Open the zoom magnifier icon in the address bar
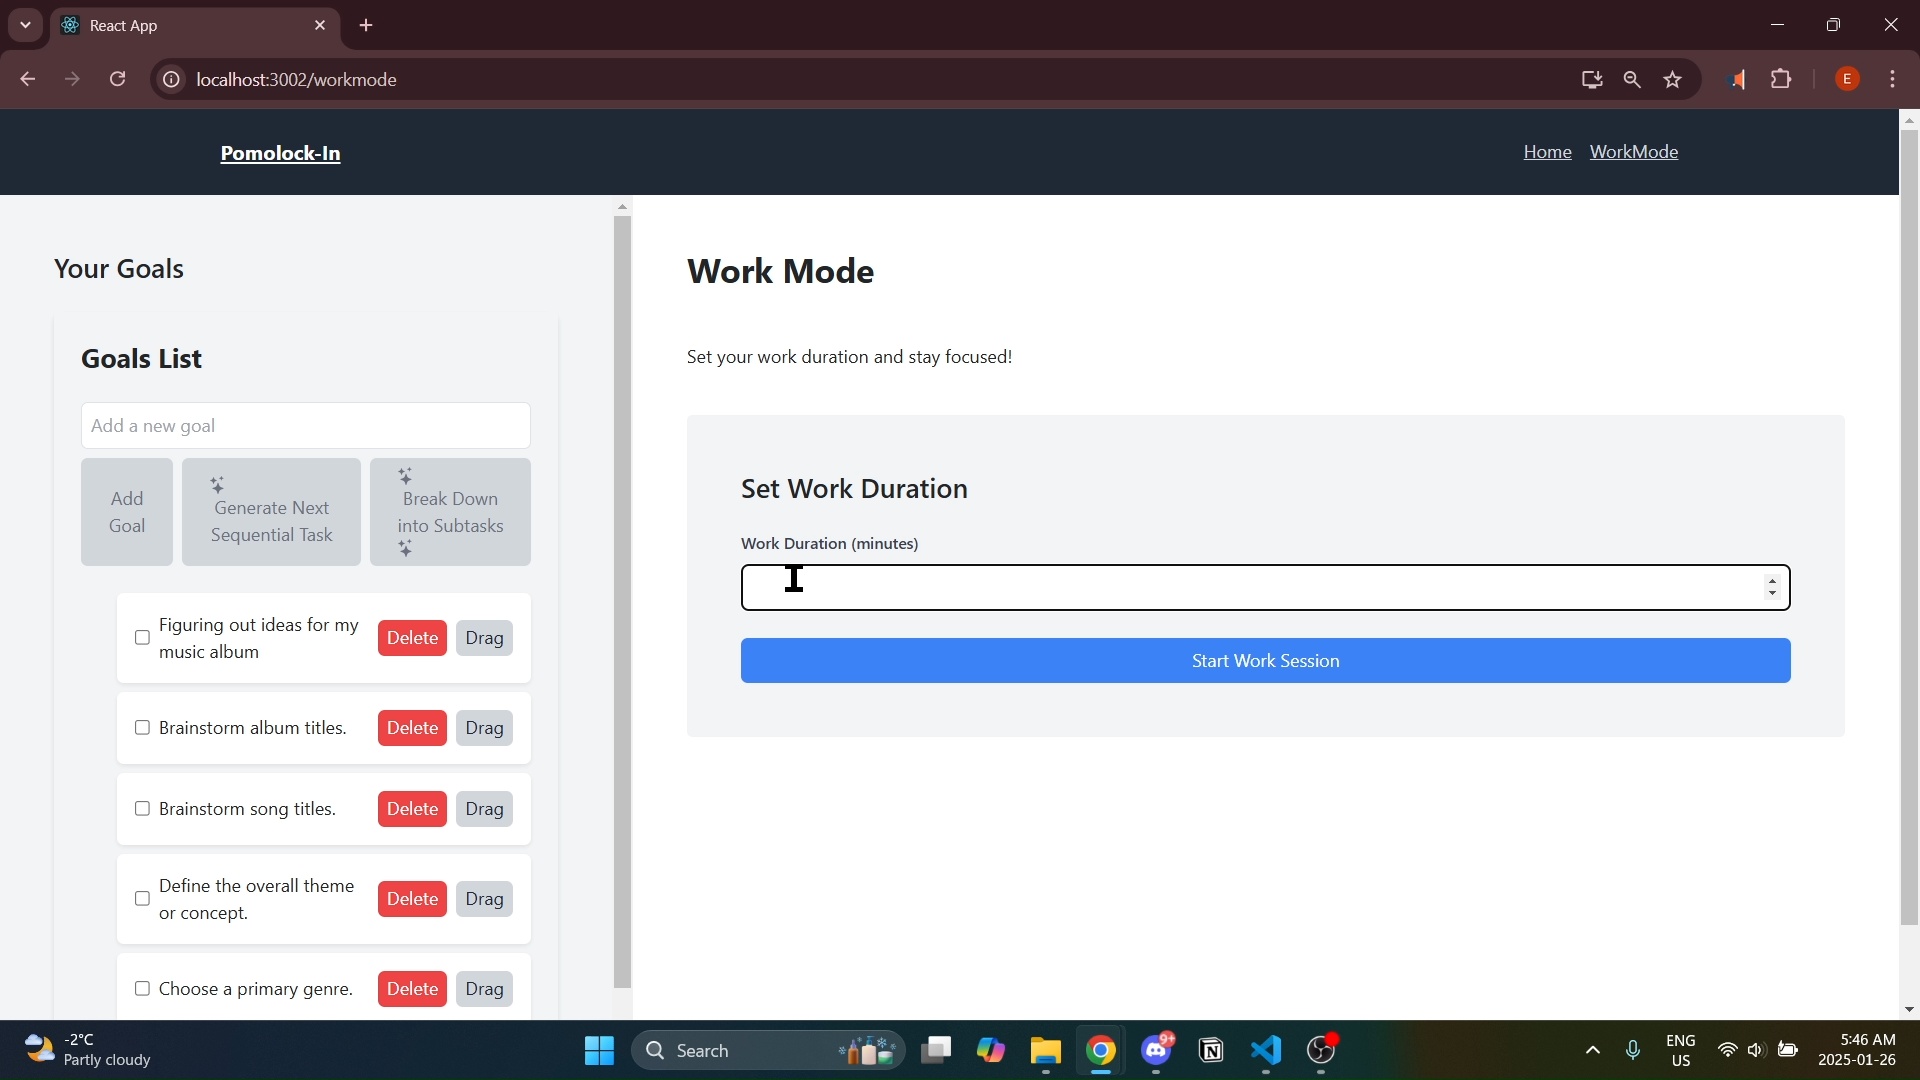The image size is (1920, 1080). coord(1632,80)
